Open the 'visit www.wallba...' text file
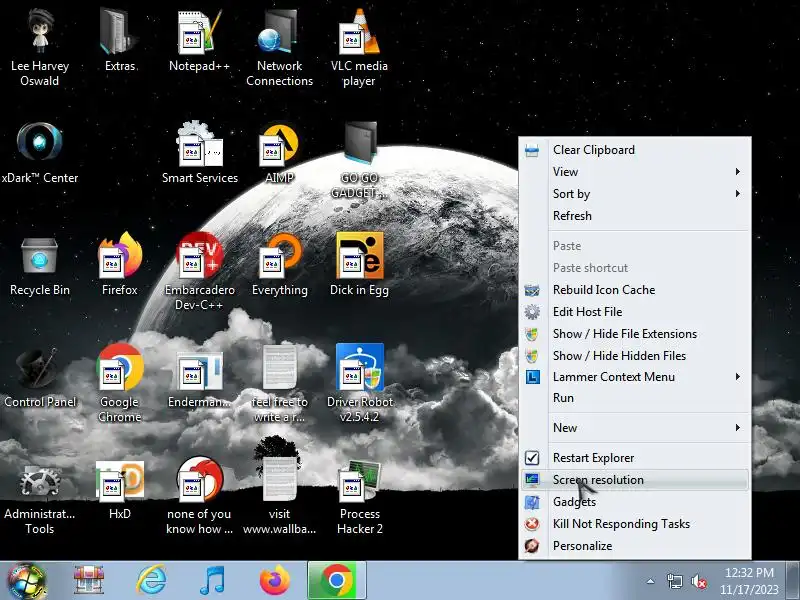The image size is (800, 600). (x=279, y=495)
